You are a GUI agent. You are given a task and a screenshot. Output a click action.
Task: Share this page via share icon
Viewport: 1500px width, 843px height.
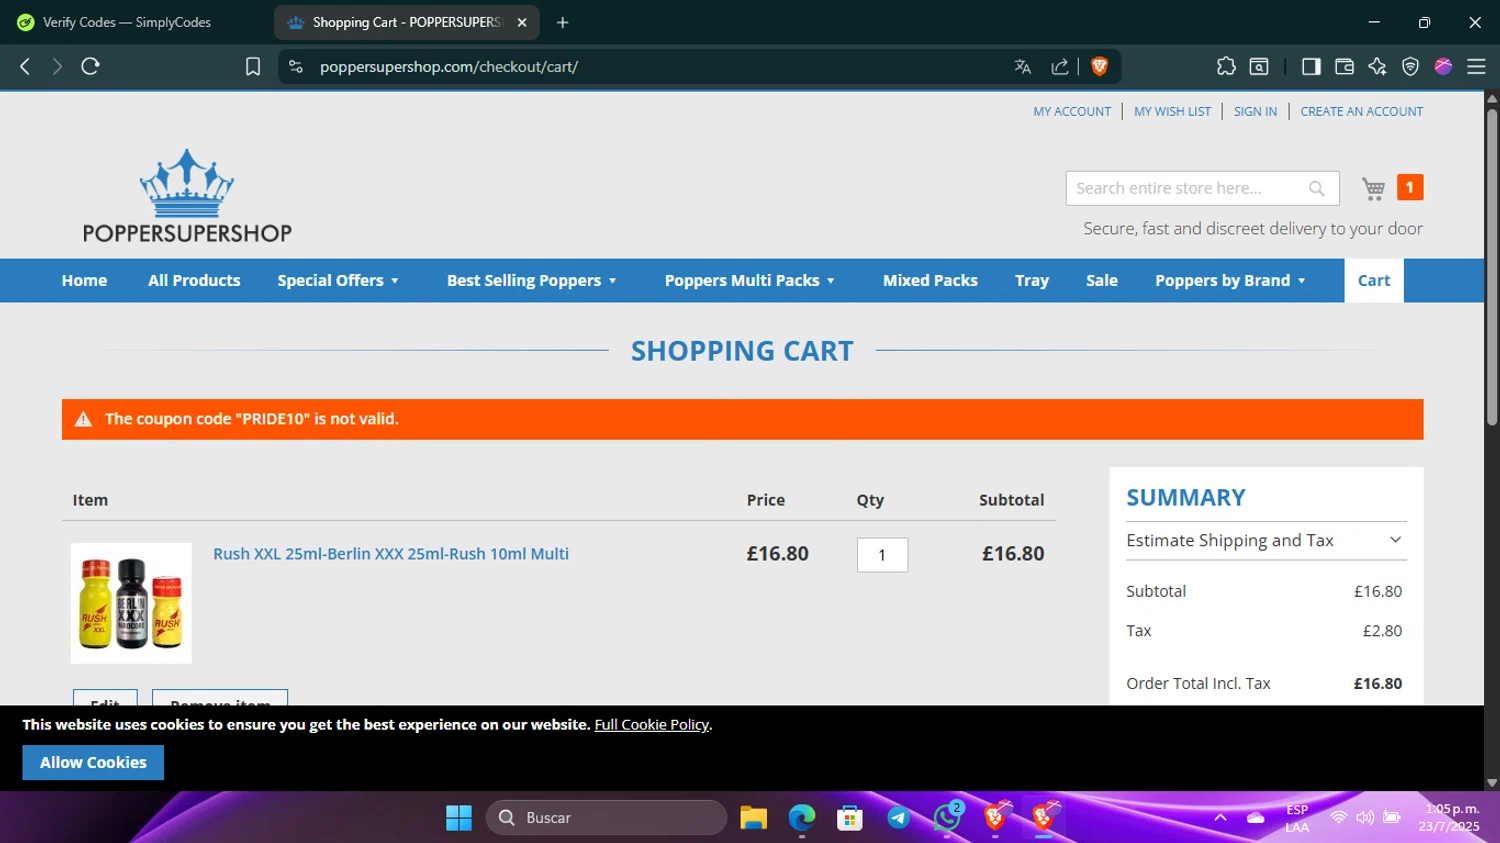(x=1060, y=66)
